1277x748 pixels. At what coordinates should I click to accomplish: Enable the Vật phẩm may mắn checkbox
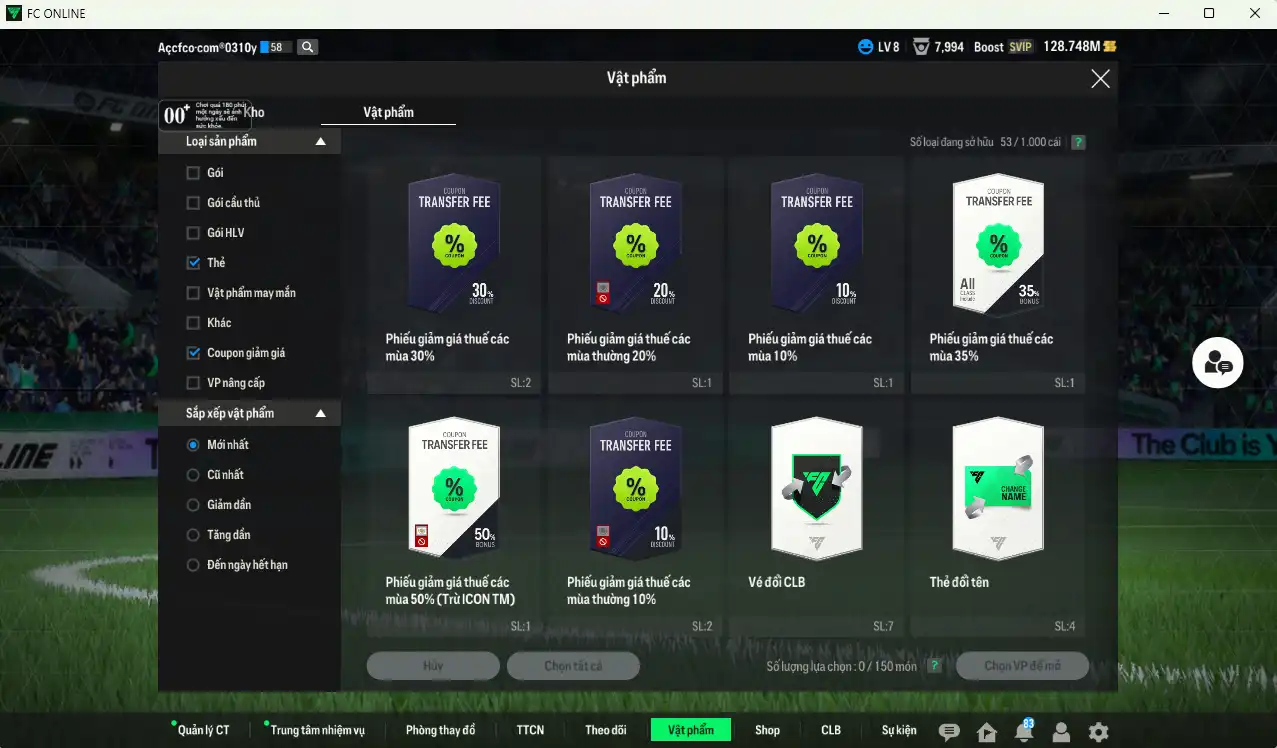(193, 293)
